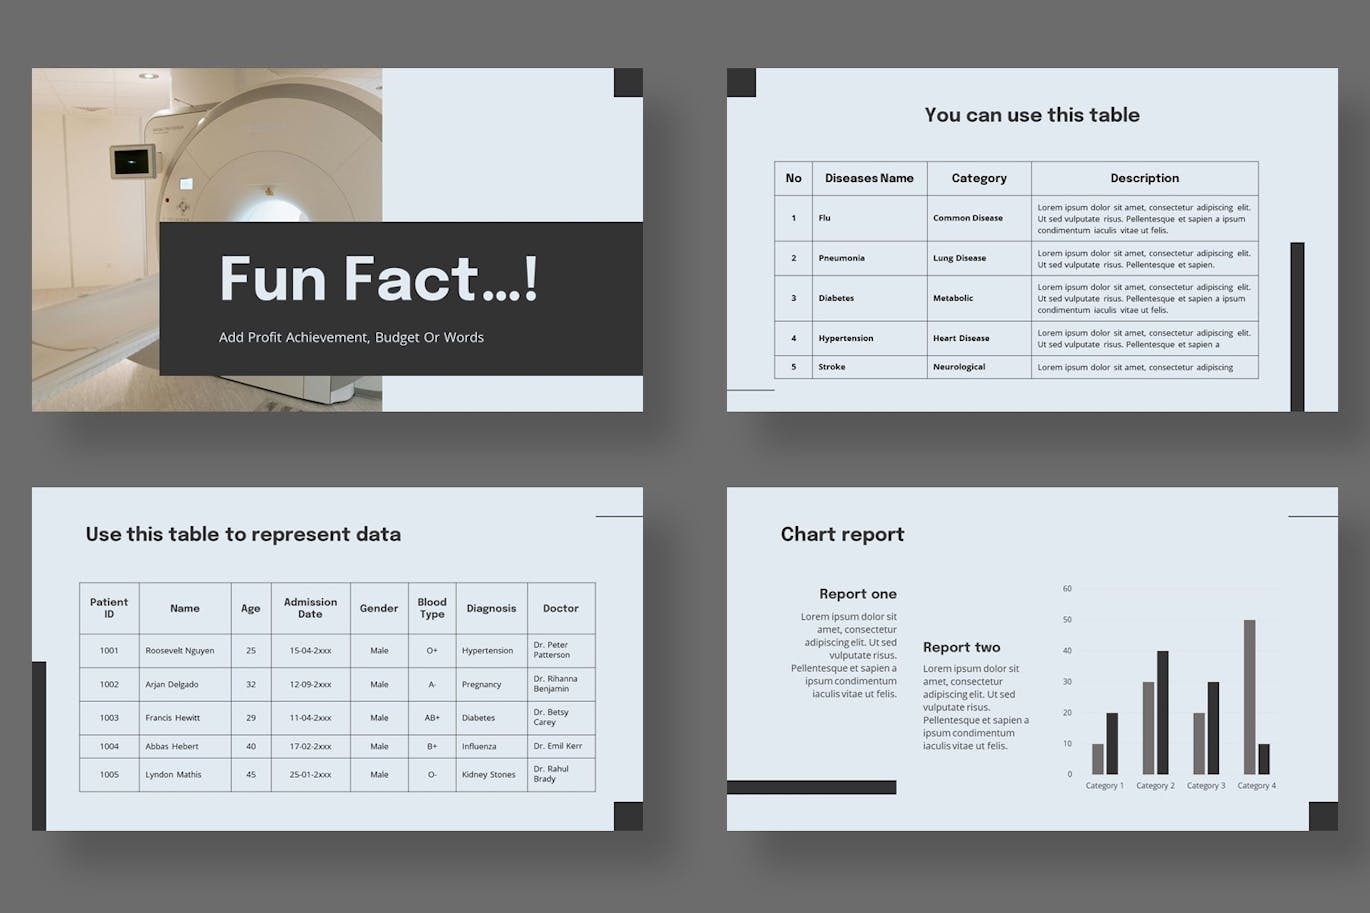Select blood type 'AB+' cell
The image size is (1370, 913).
(x=432, y=718)
